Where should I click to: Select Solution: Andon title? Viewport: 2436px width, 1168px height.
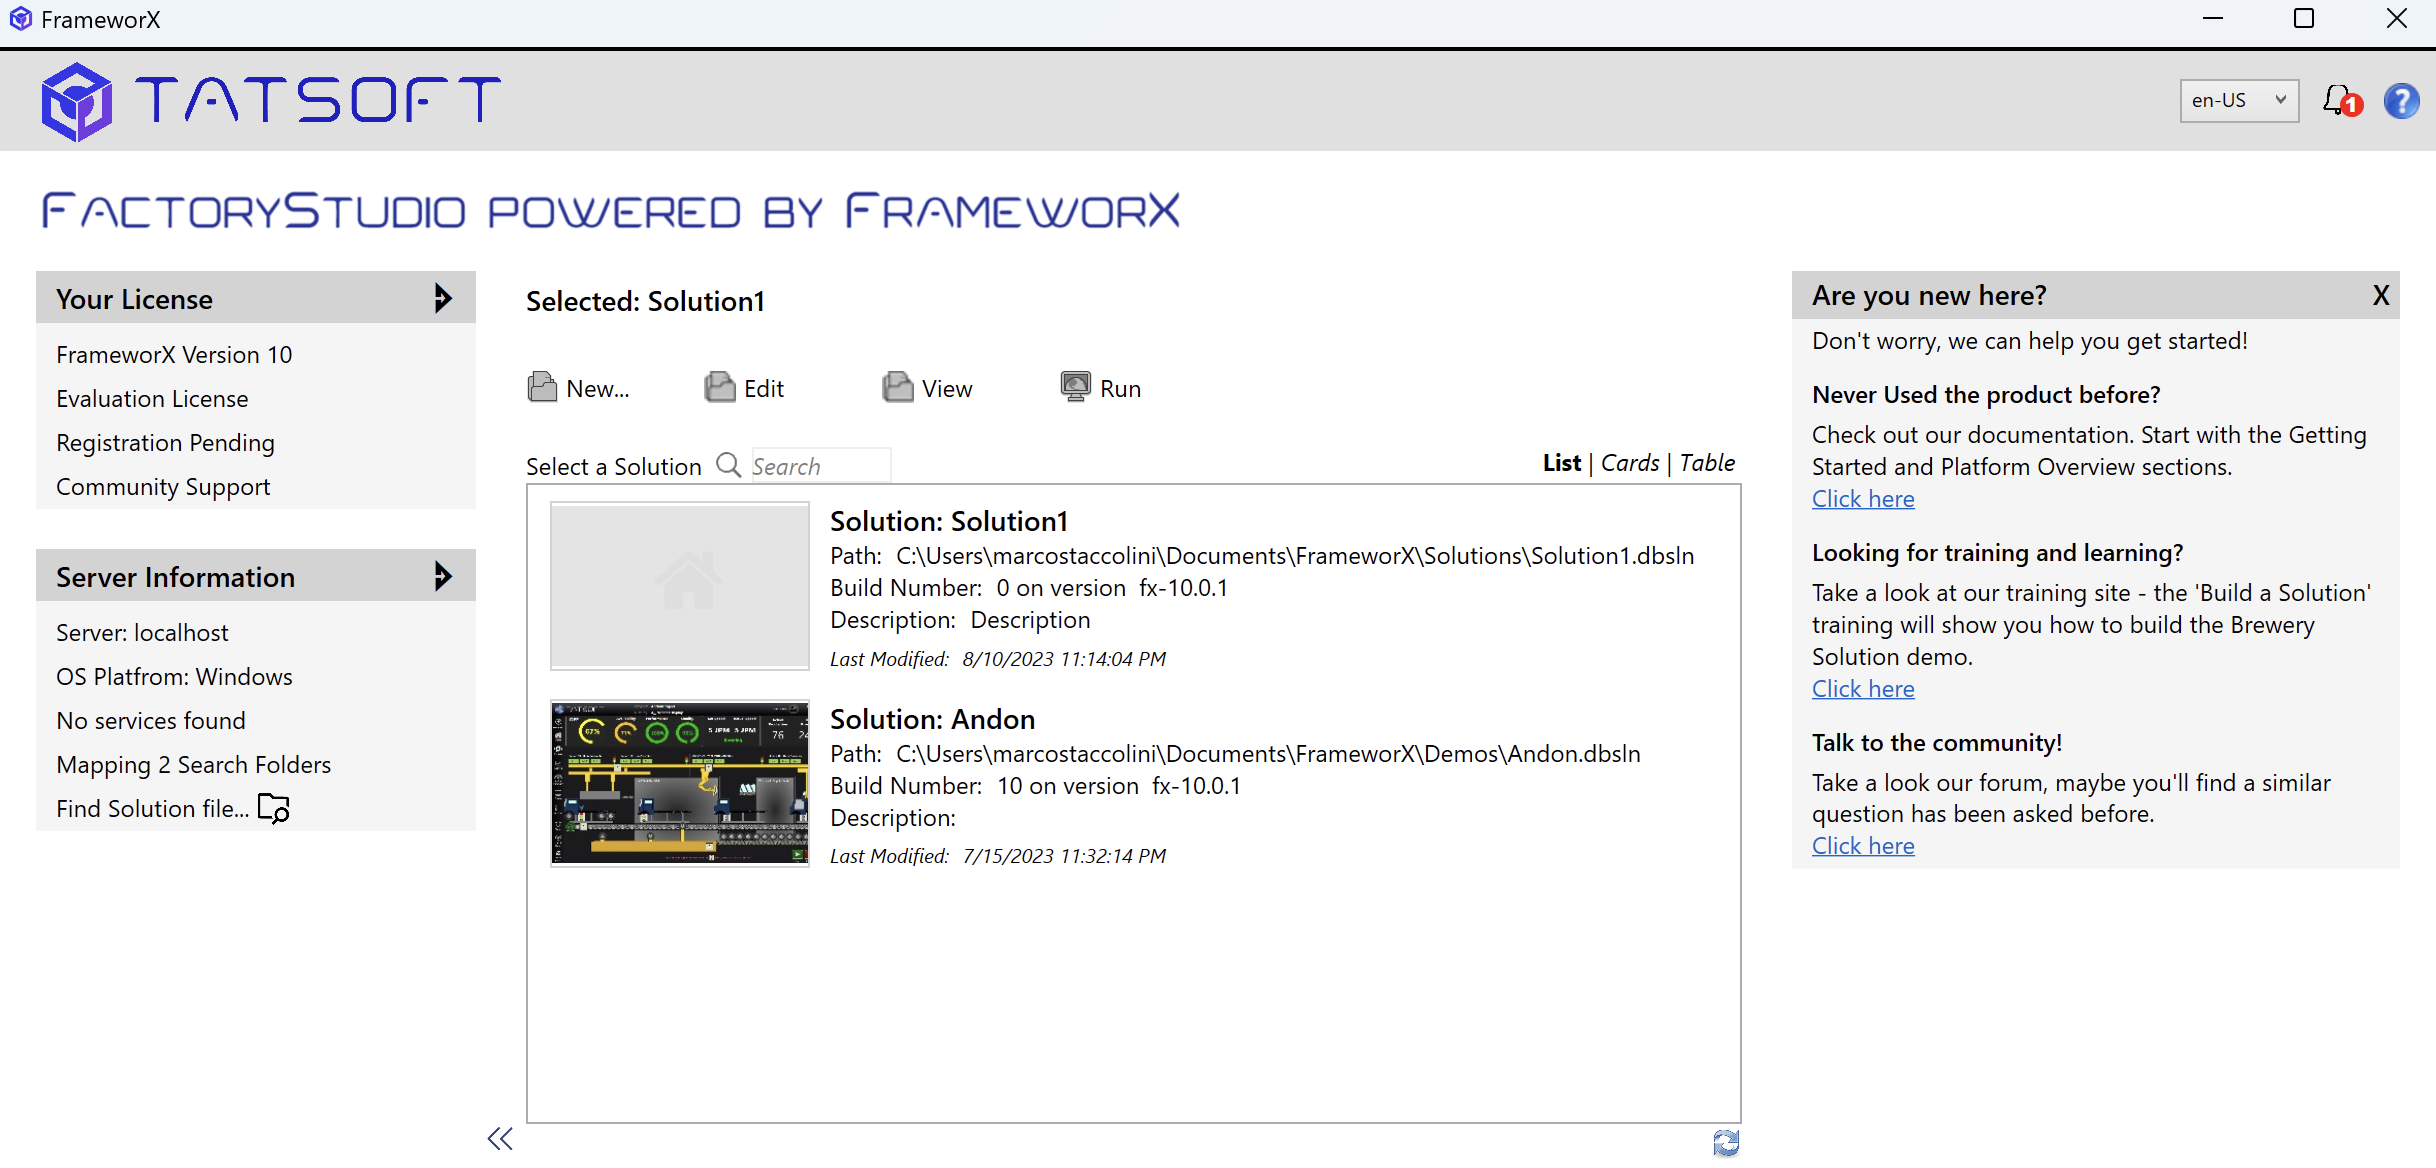click(932, 719)
